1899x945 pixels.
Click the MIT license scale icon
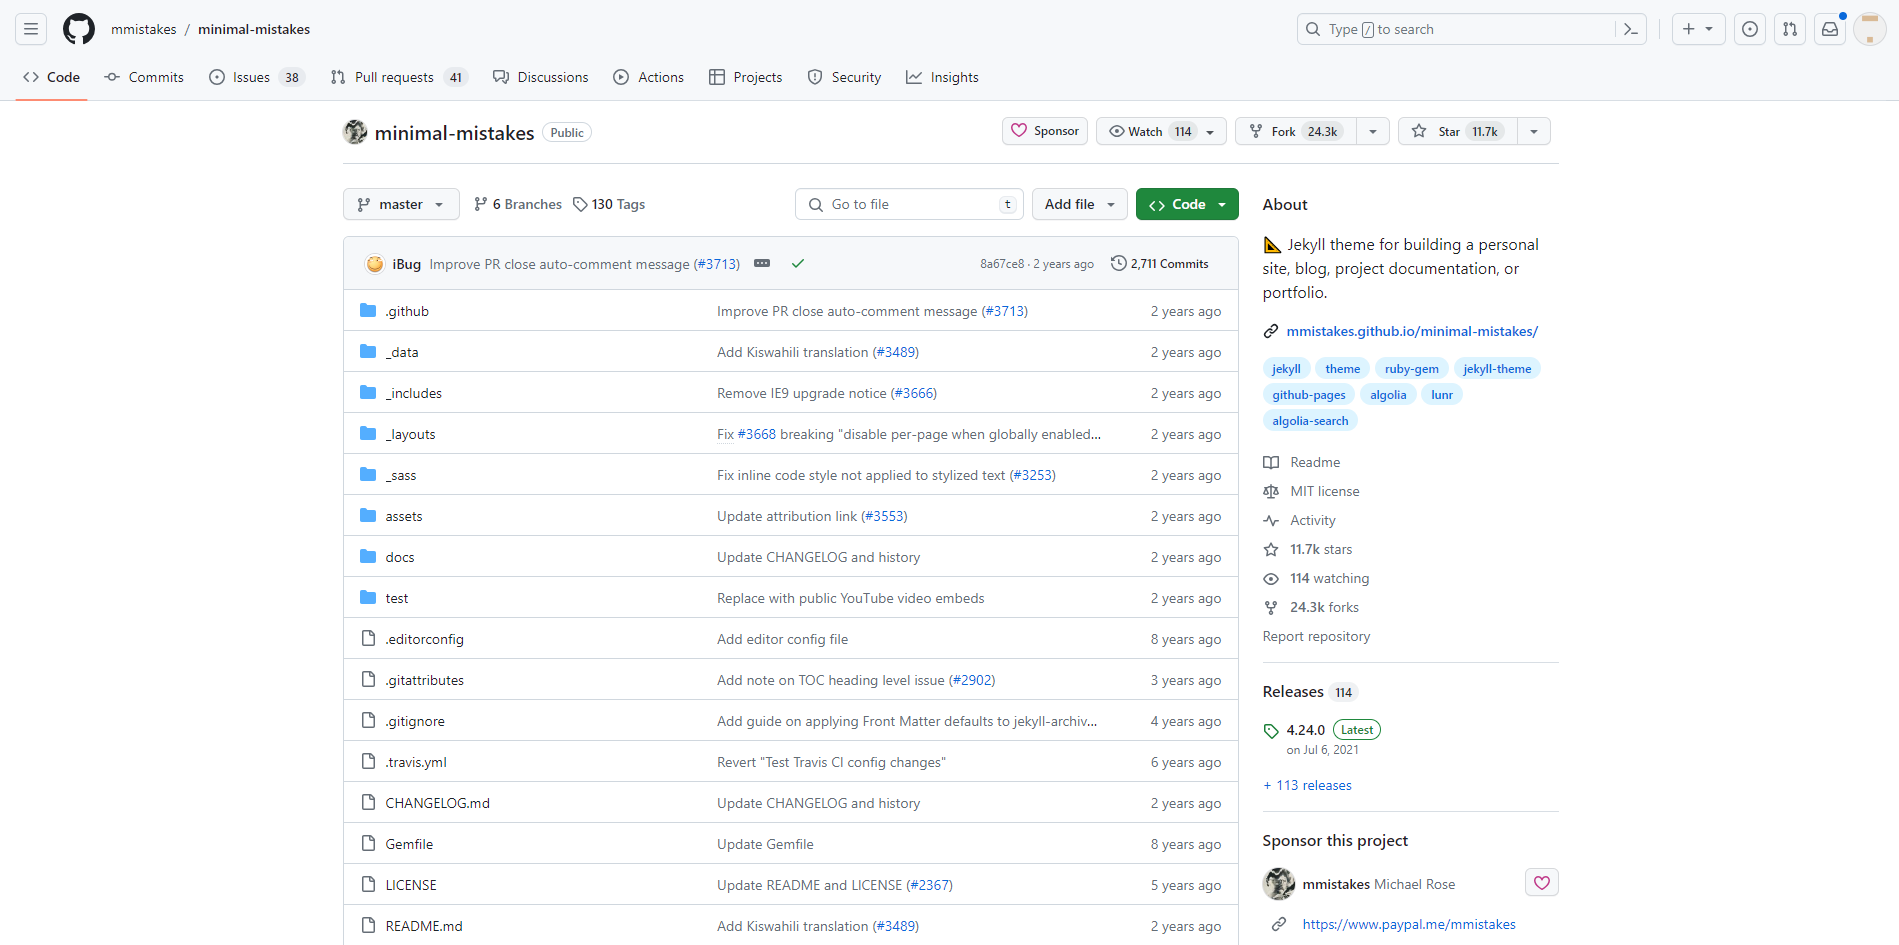pyautogui.click(x=1271, y=491)
